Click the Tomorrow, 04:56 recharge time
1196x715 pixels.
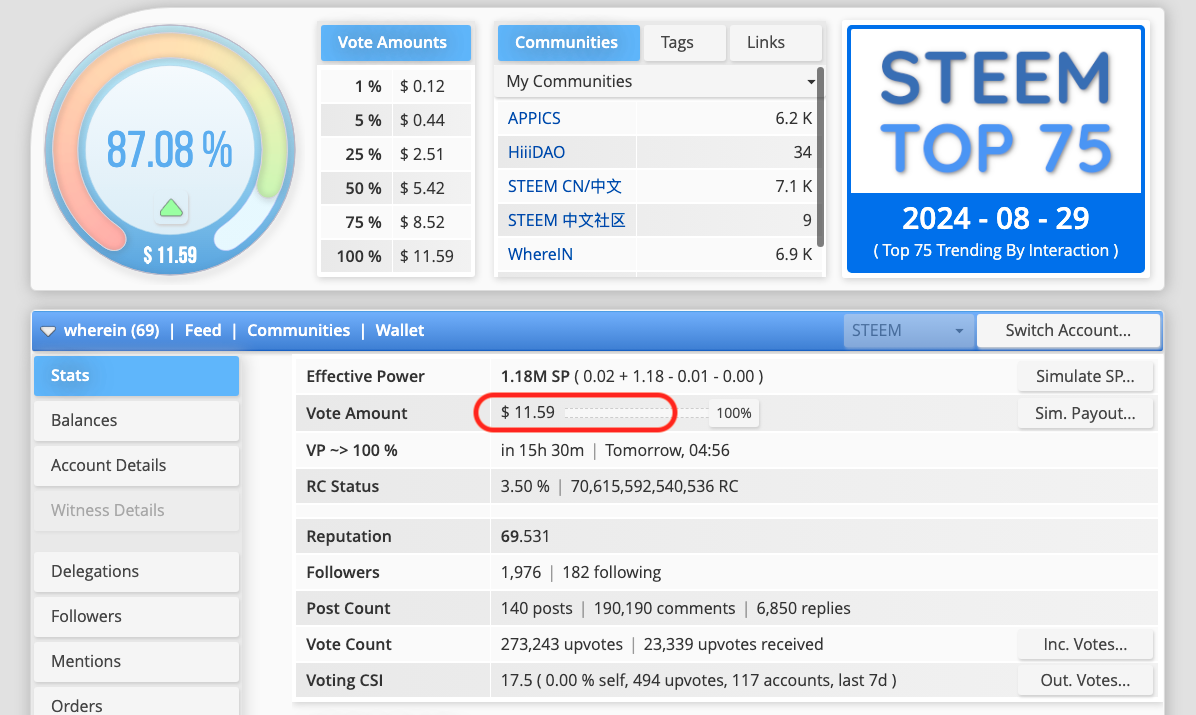point(667,450)
